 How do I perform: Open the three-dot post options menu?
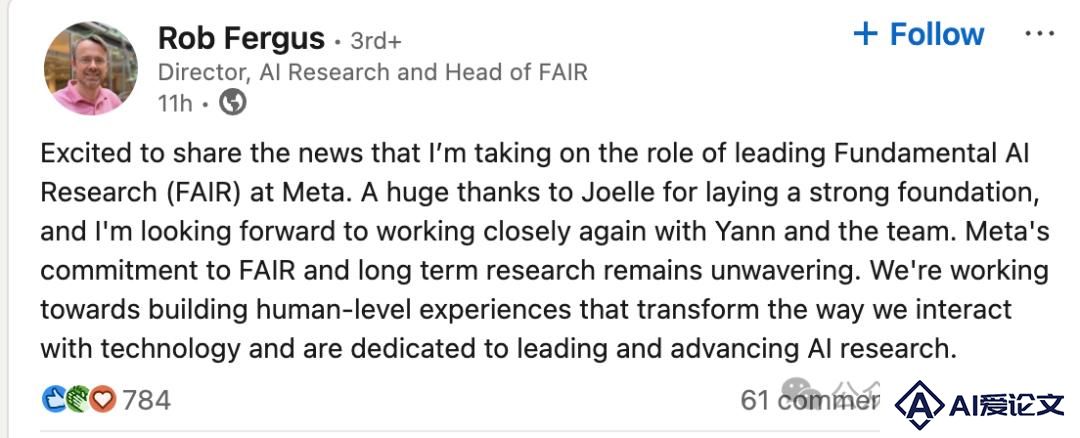pyautogui.click(x=1039, y=33)
